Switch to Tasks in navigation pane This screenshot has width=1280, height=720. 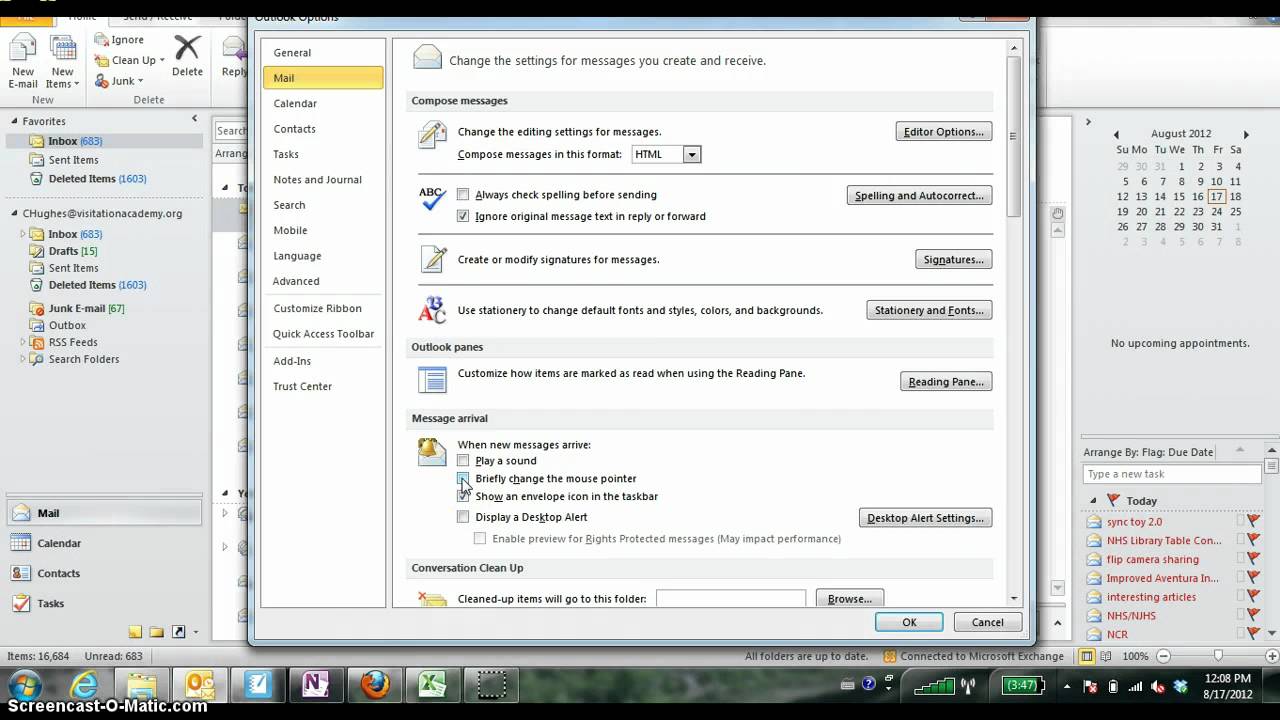click(106, 603)
